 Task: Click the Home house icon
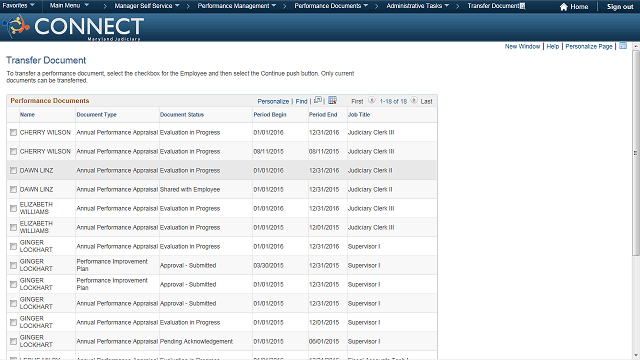point(564,7)
